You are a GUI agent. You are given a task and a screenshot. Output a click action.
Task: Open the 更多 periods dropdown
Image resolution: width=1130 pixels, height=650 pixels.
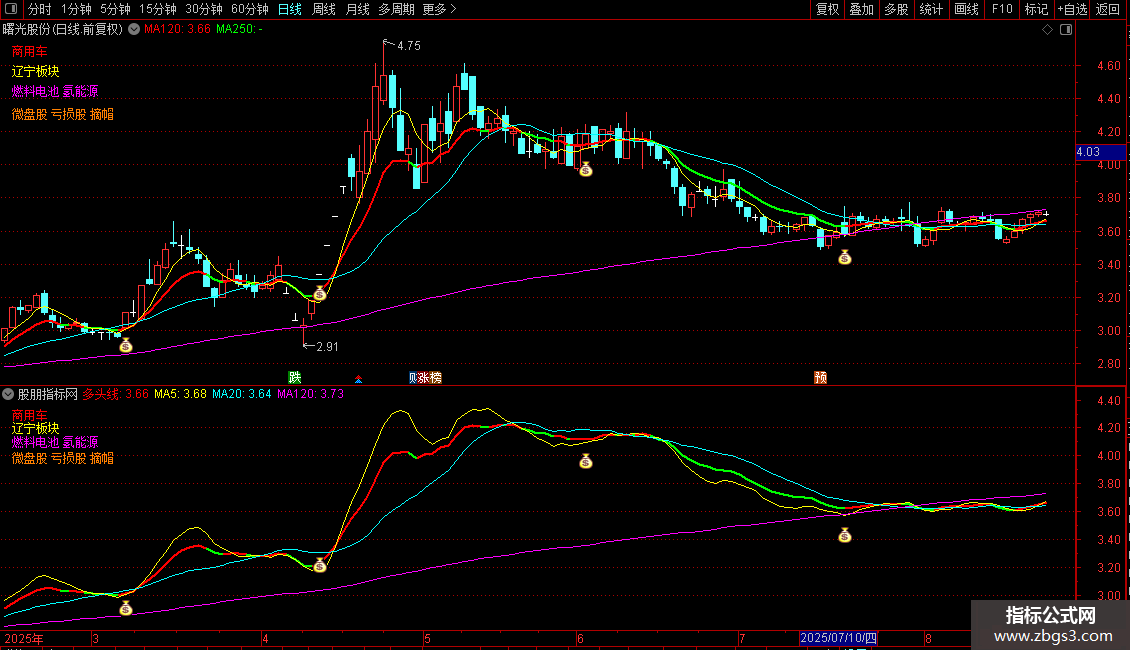[439, 9]
